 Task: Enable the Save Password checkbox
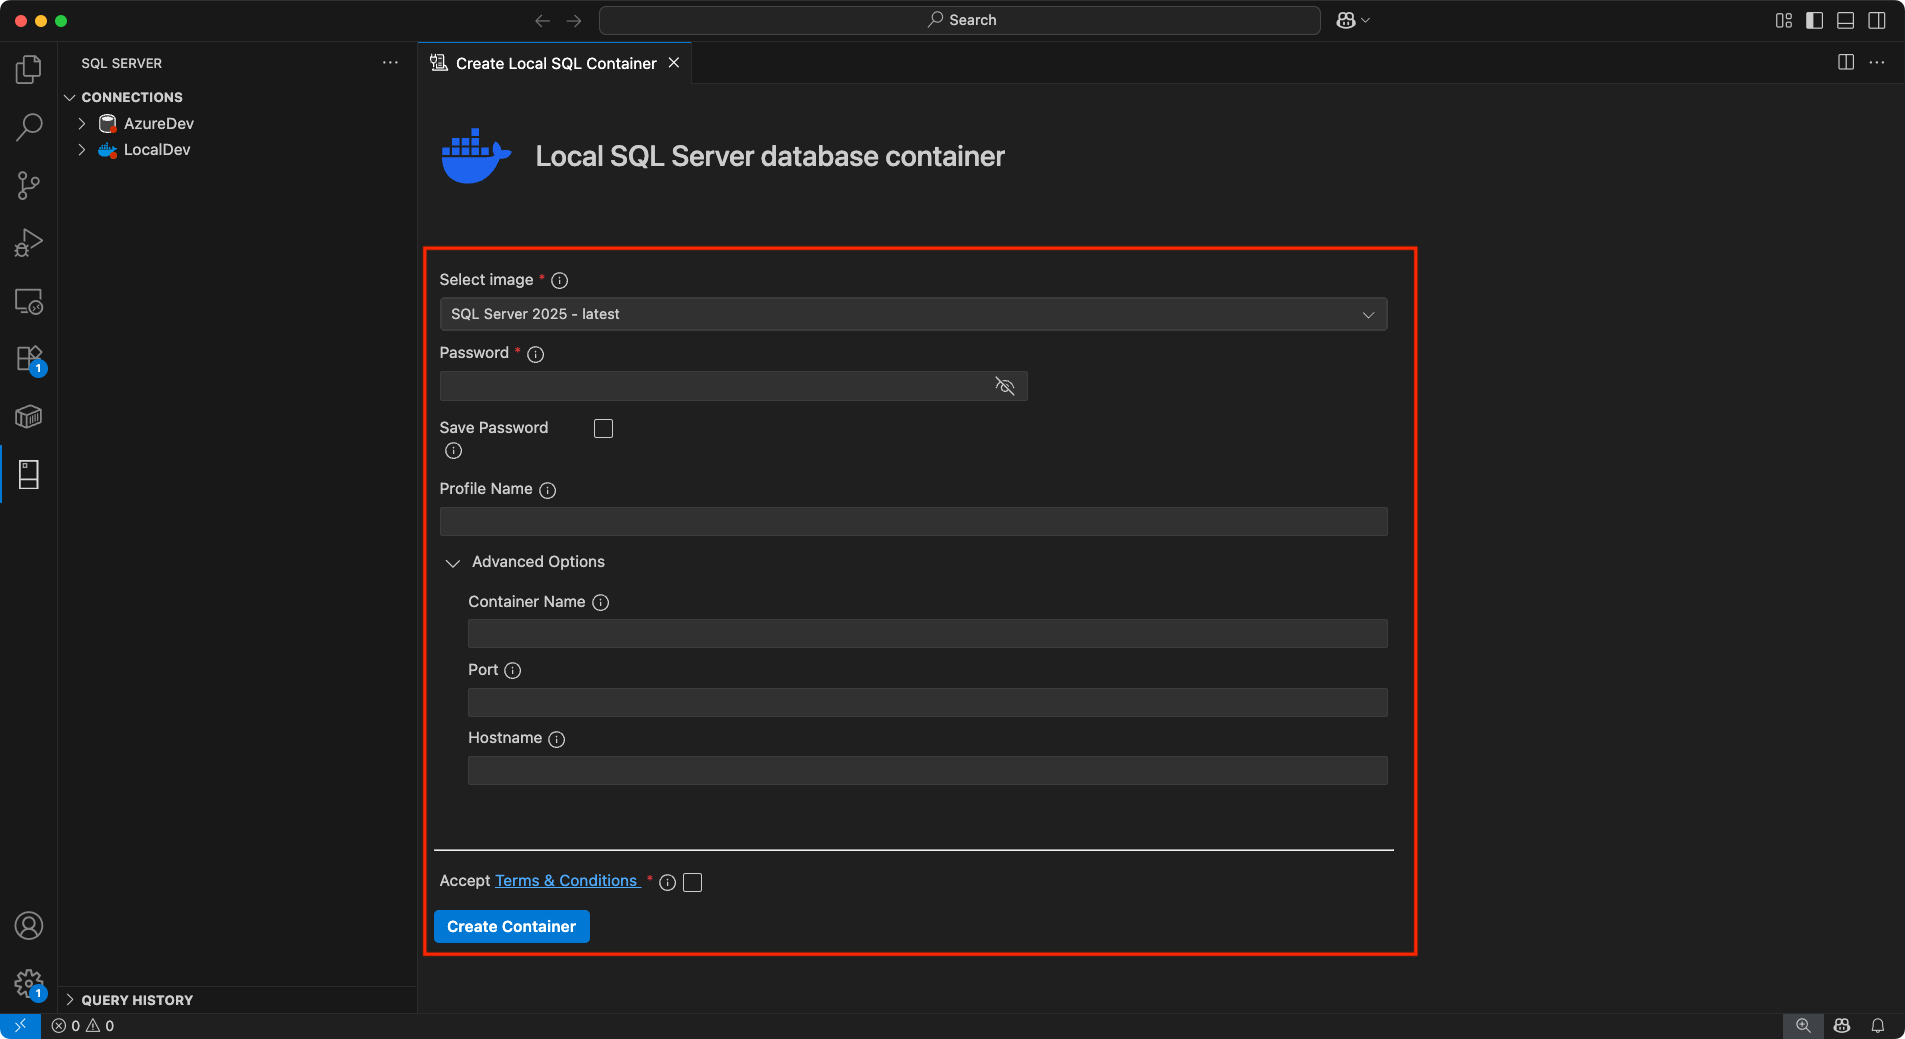[x=603, y=428]
